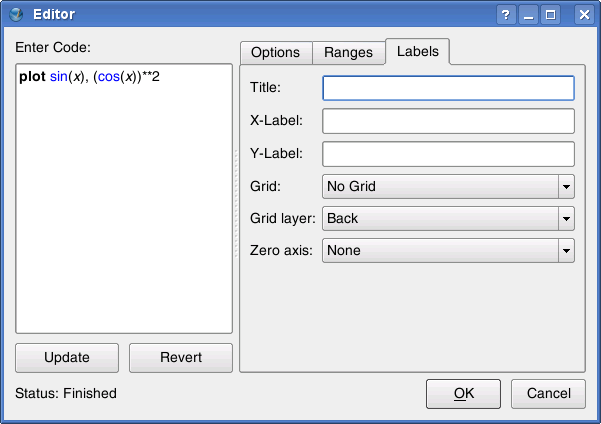Screen dimensions: 601x424
Task: Open the Ranges tab
Action: (348, 53)
